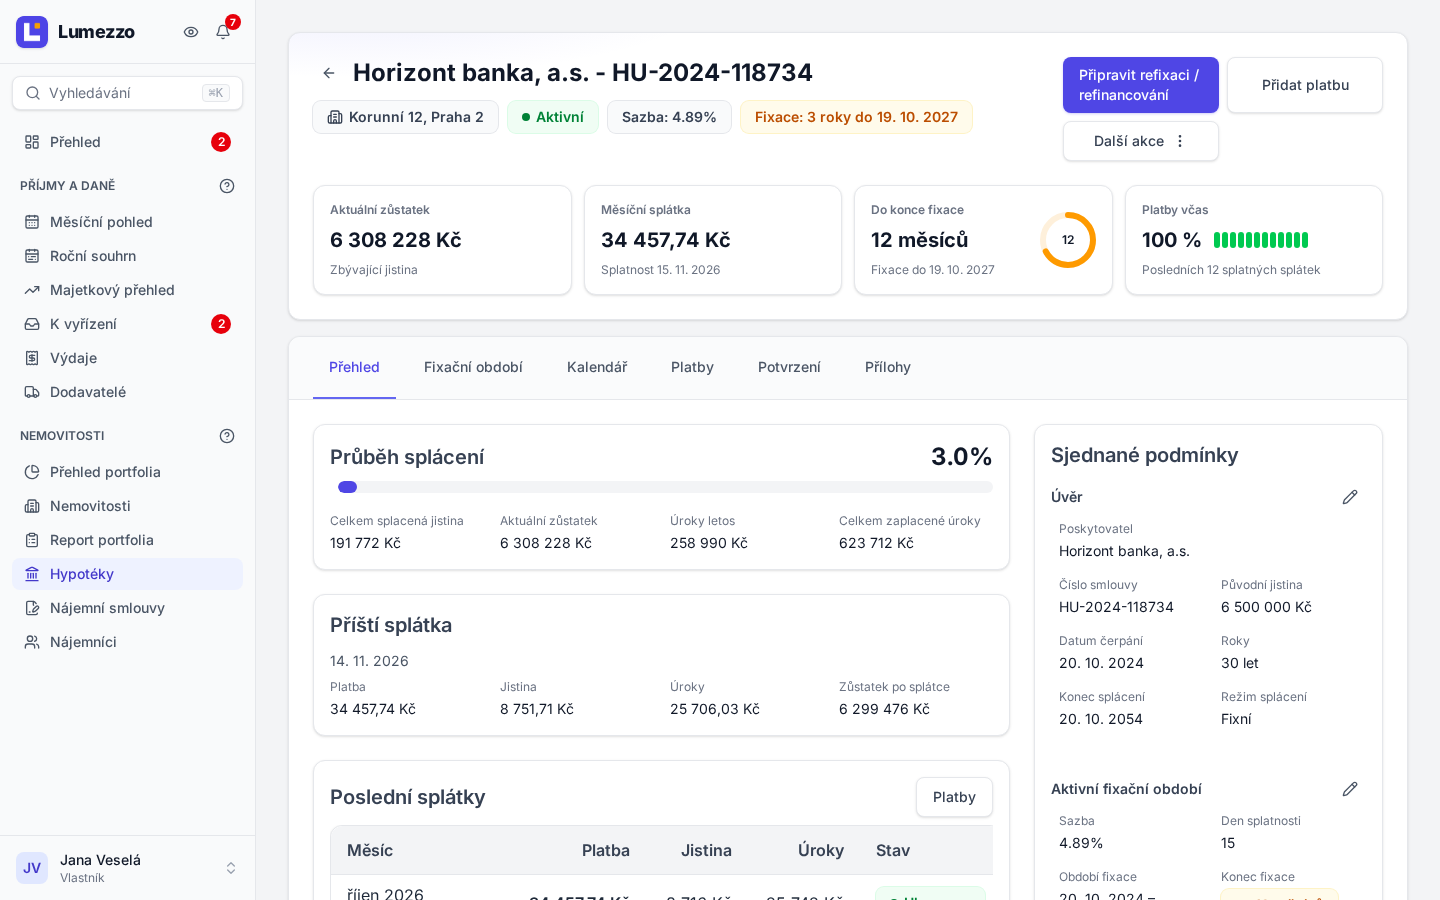Toggle the eye visibility icon in the sidebar header
Screen dimensions: 1440x900
191,32
